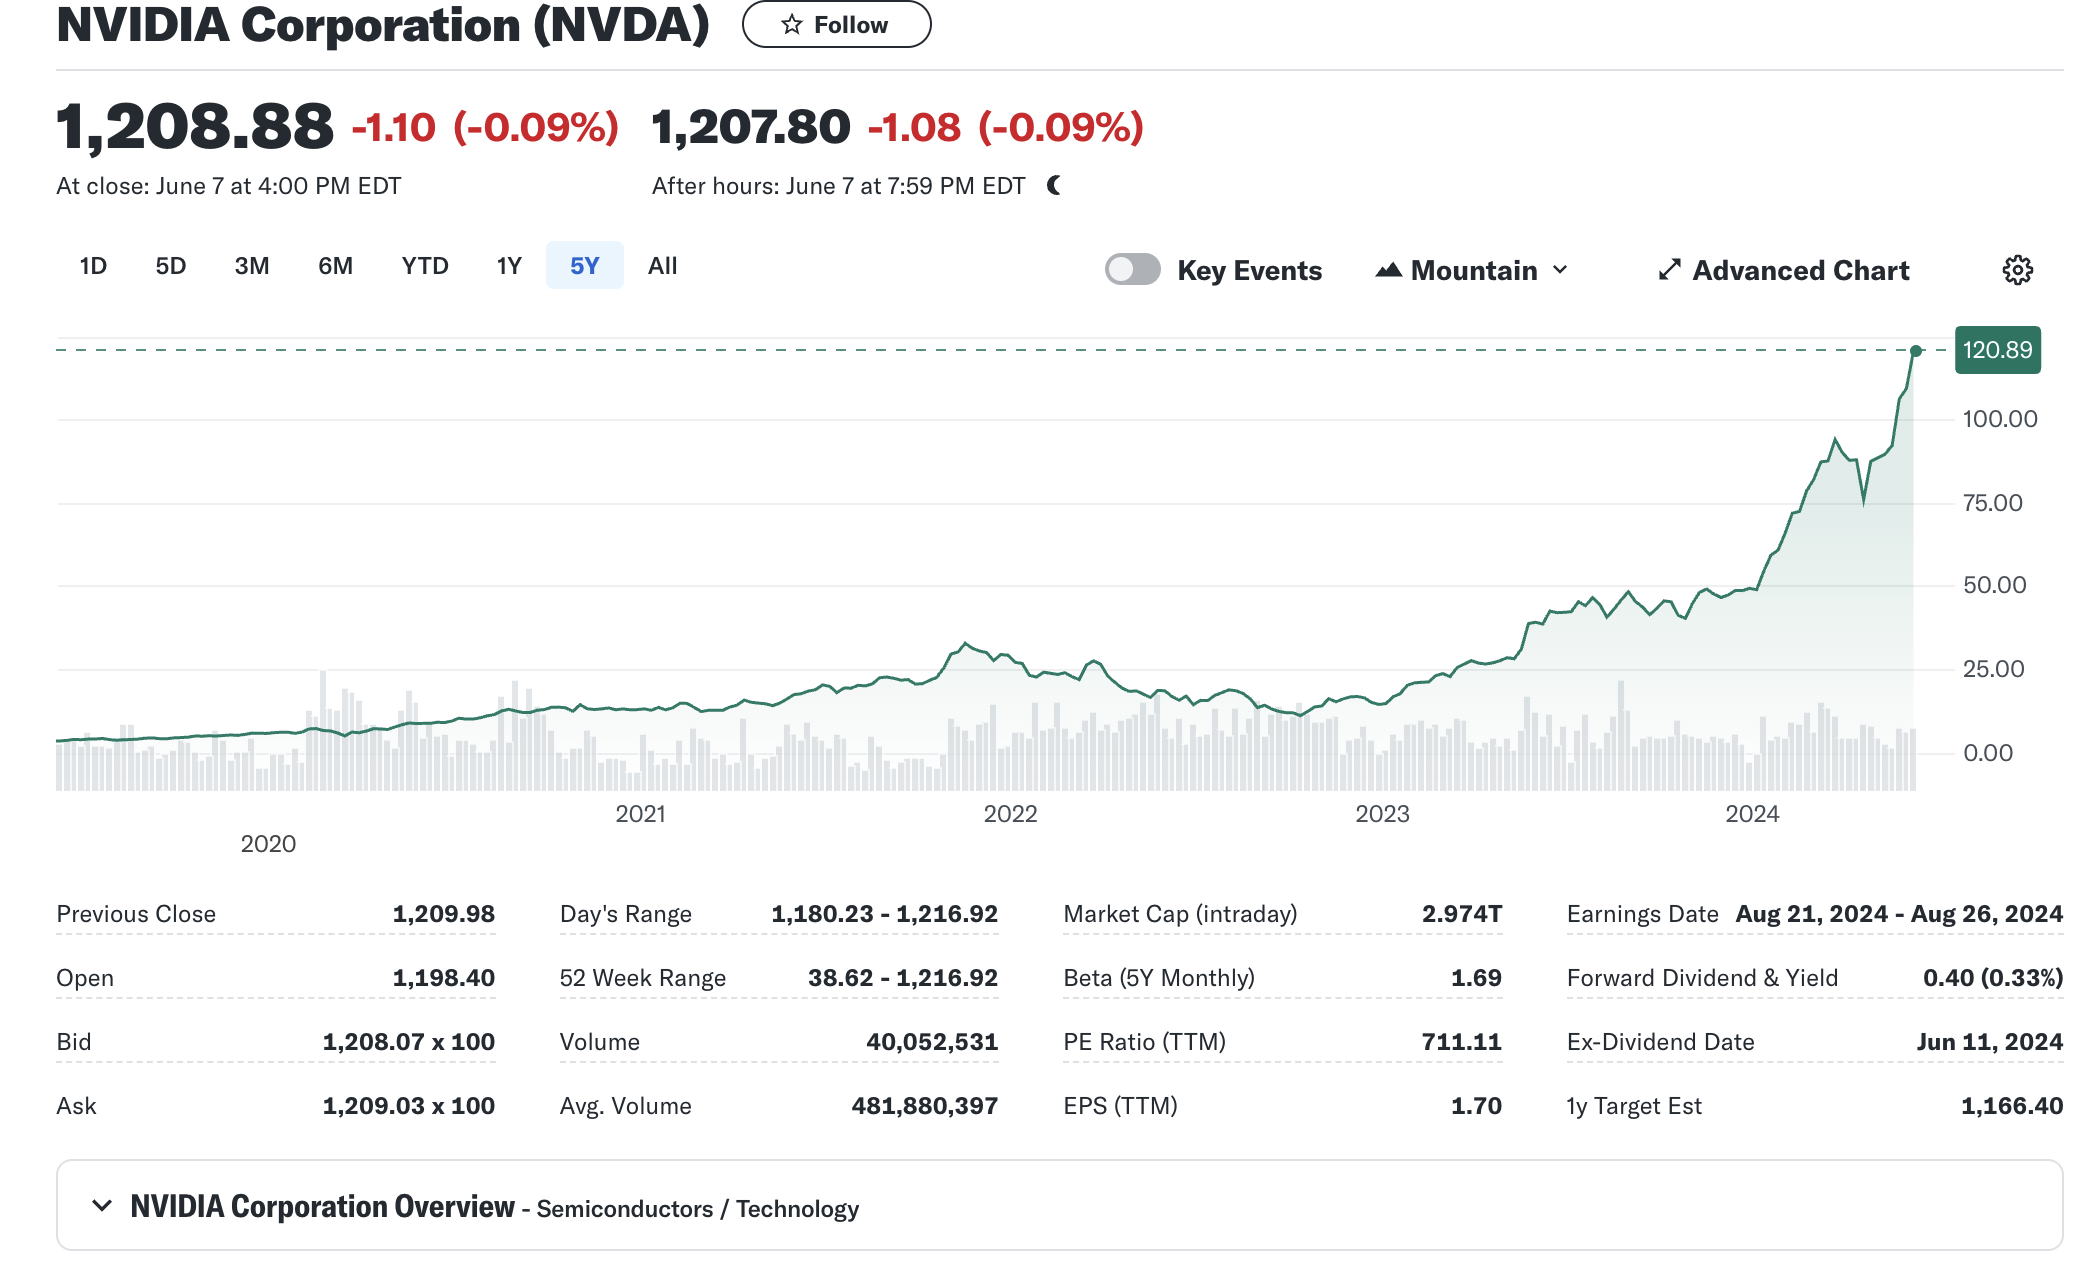Click the 1y Target Est value 1,166.40
Screen dimensions: 2088x1268
[2011, 1106]
